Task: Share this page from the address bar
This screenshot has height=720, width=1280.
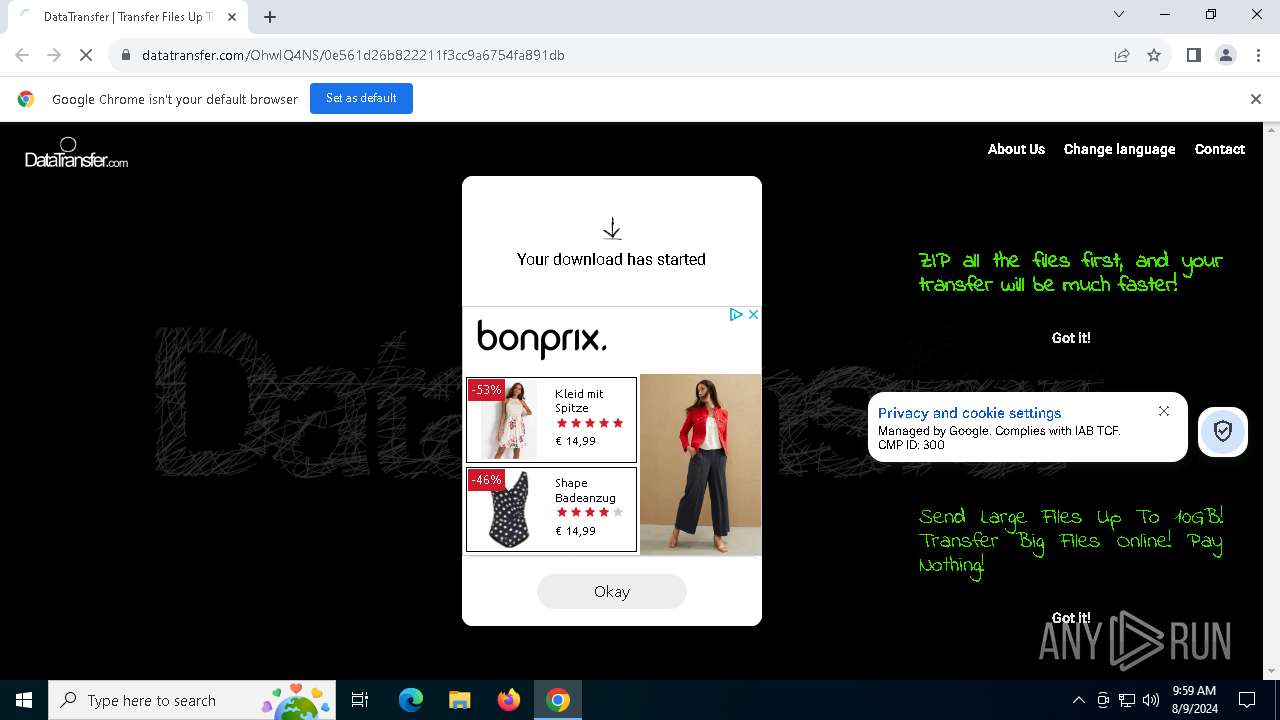Action: pyautogui.click(x=1122, y=55)
